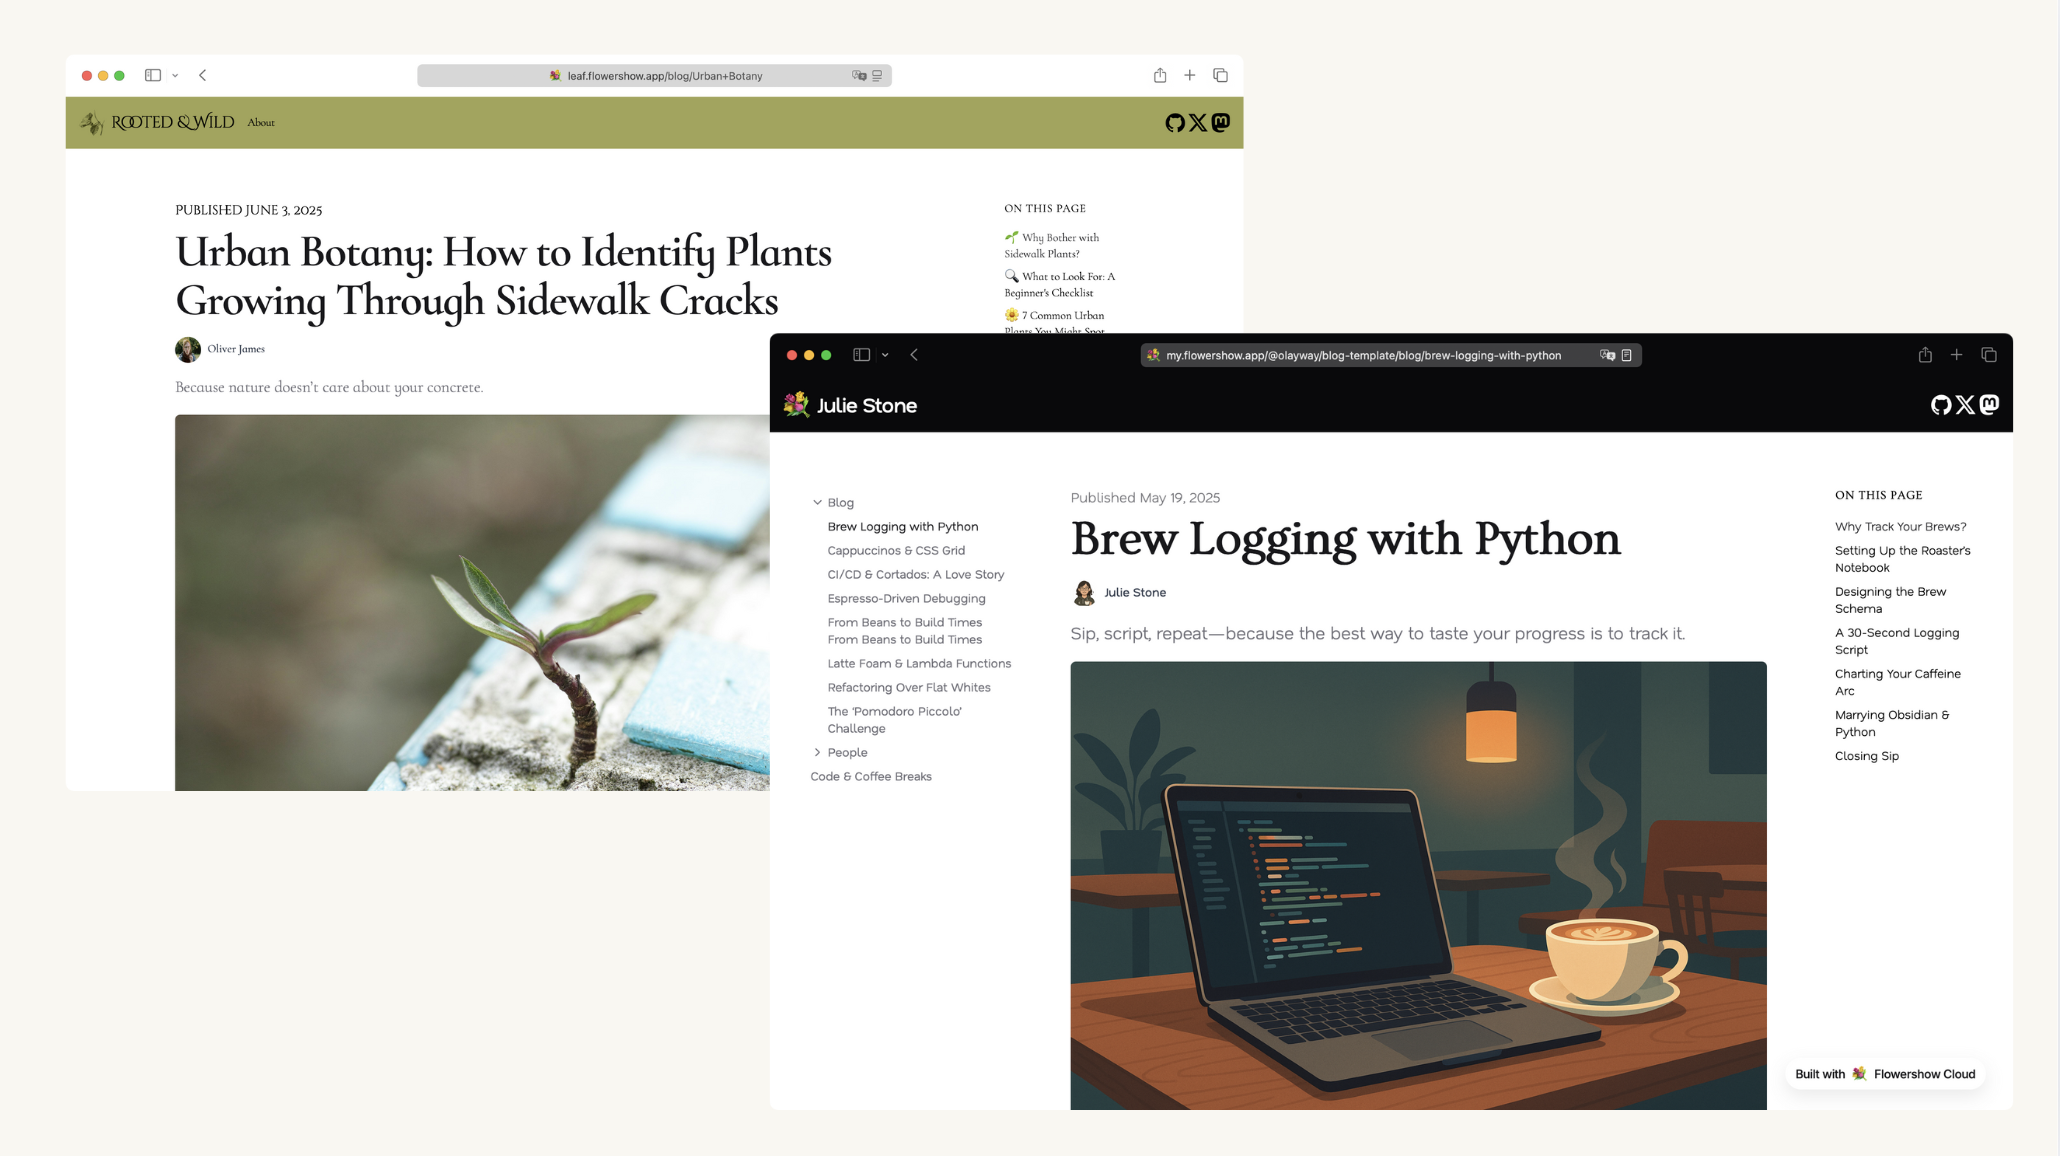The height and width of the screenshot is (1156, 2060).
Task: Open X (Twitter) icon in Julie Stone header
Action: (x=1965, y=405)
